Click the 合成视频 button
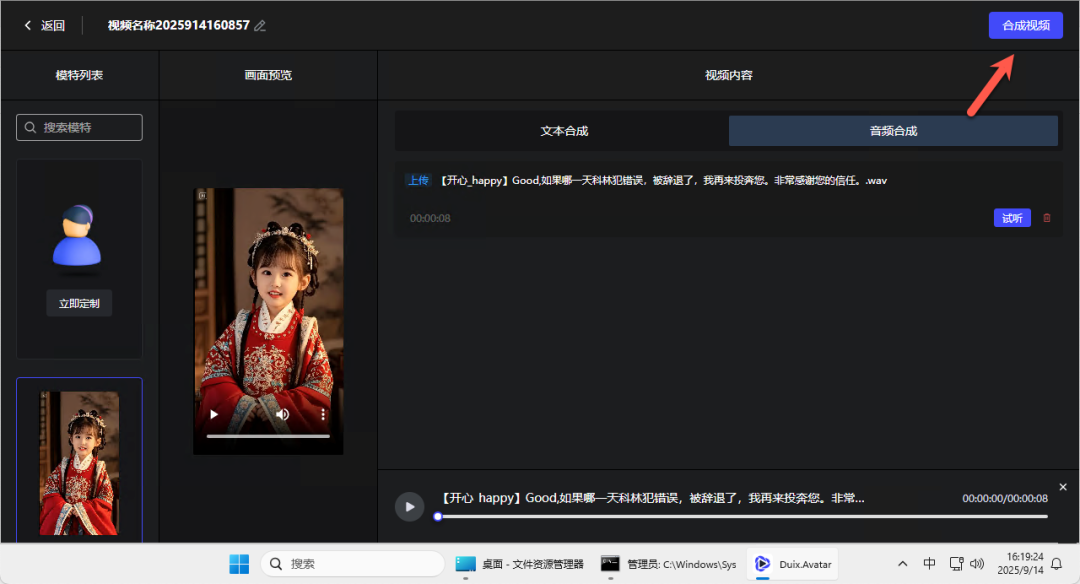This screenshot has width=1080, height=584. (1025, 26)
